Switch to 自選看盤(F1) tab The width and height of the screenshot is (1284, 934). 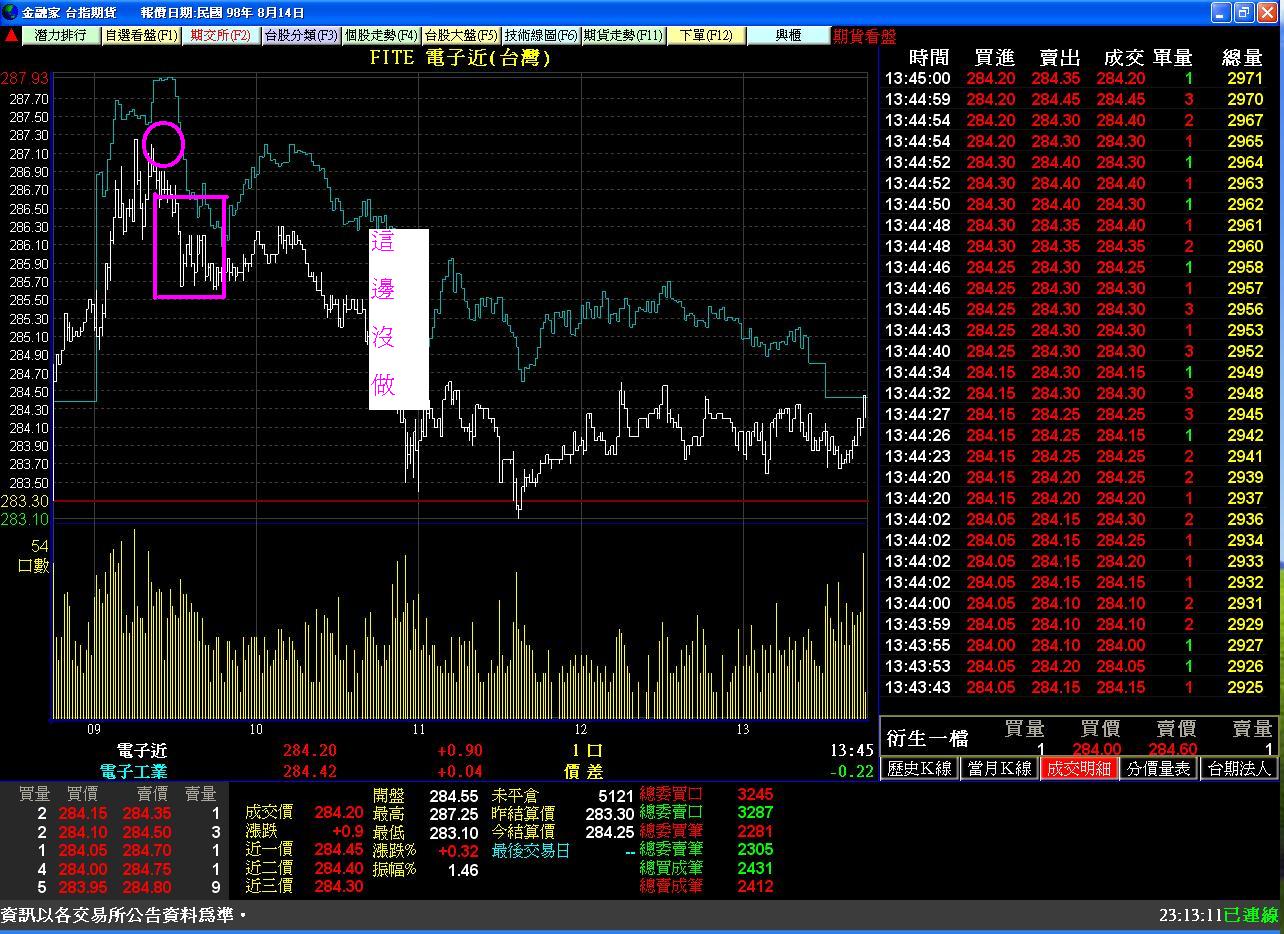pyautogui.click(x=141, y=35)
